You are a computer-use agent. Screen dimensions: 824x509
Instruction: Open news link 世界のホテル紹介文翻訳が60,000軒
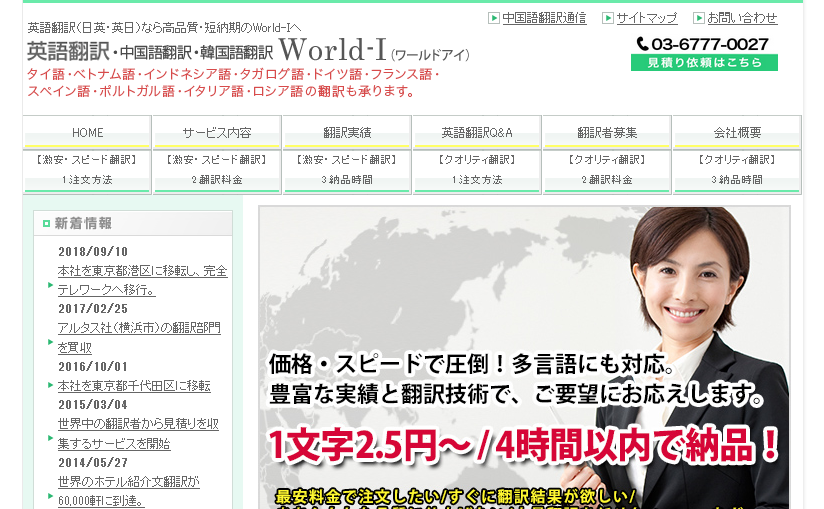(x=128, y=491)
